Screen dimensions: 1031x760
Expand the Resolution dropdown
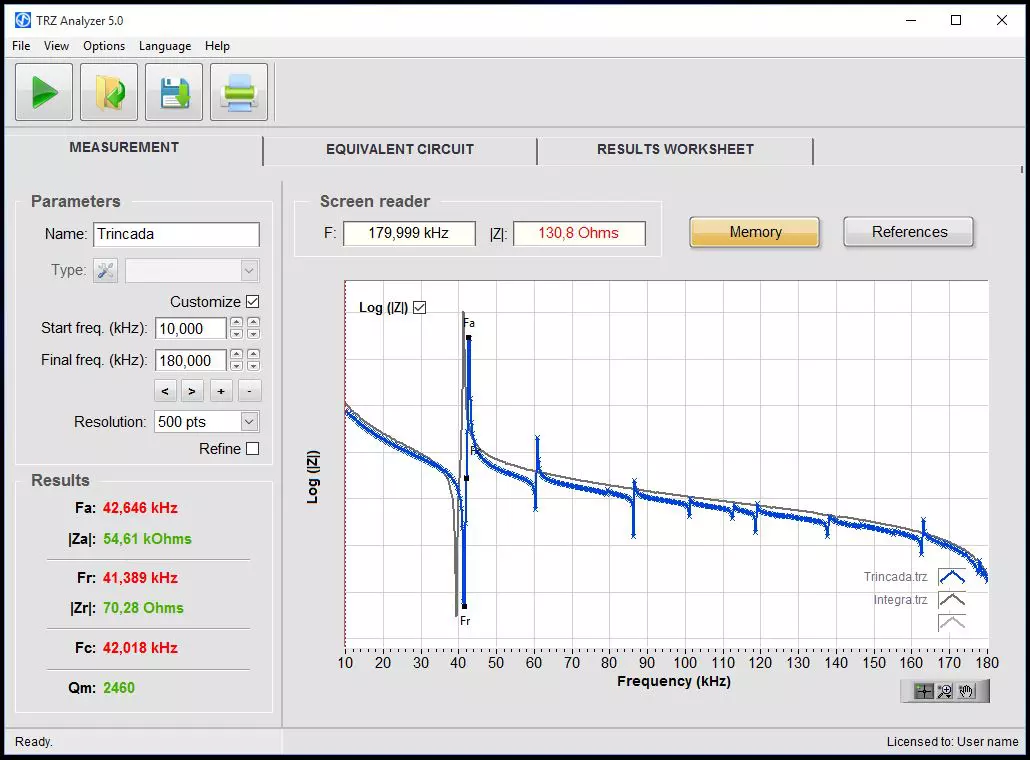tap(249, 422)
